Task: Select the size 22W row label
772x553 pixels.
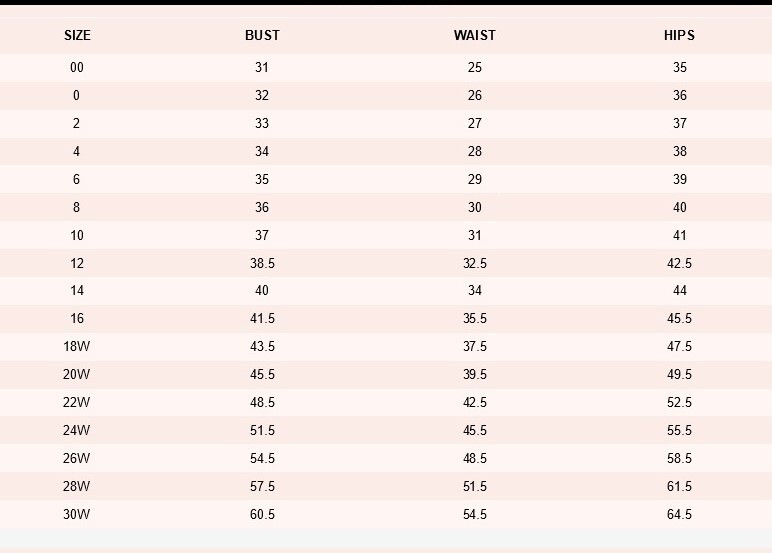Action: point(77,403)
